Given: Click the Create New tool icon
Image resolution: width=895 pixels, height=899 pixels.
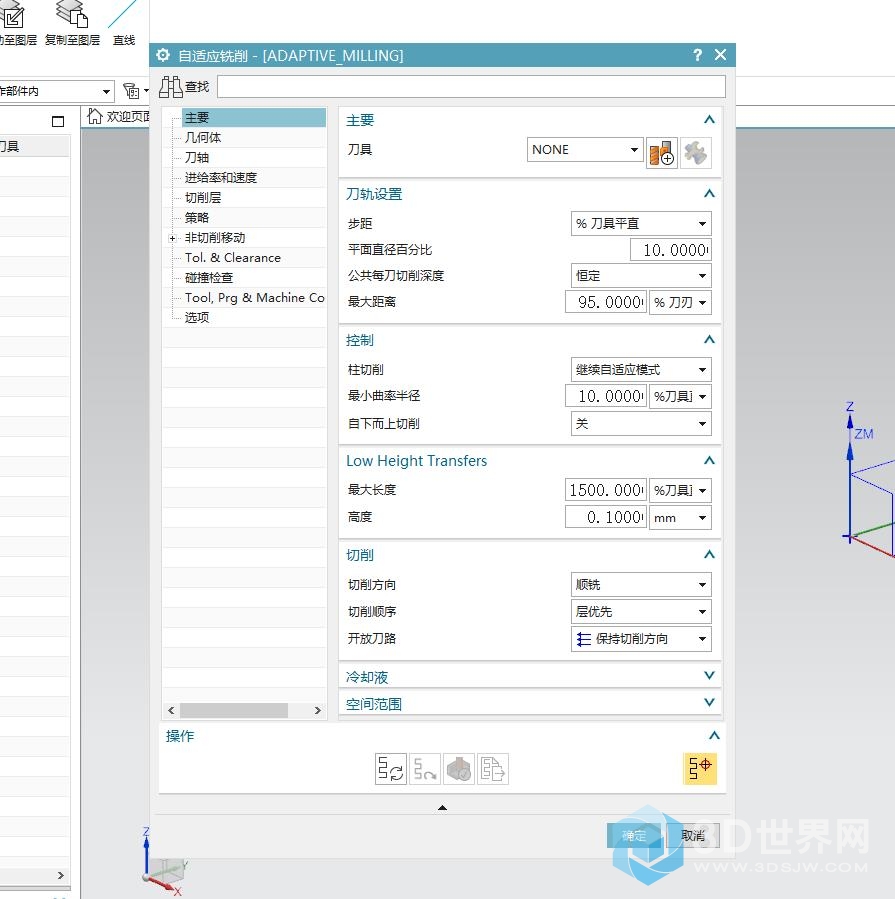Looking at the screenshot, I should coord(661,152).
